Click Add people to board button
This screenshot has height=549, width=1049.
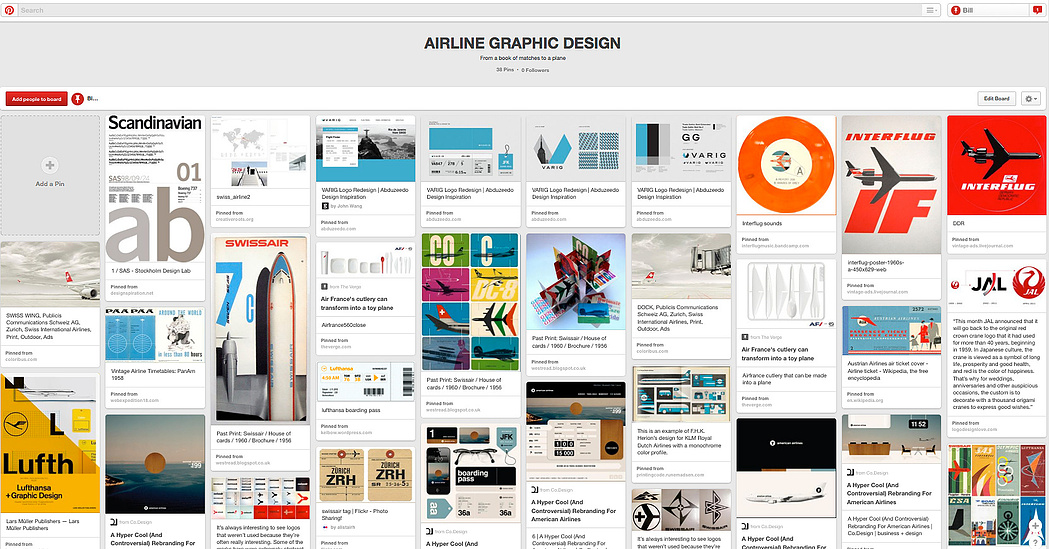(x=37, y=99)
